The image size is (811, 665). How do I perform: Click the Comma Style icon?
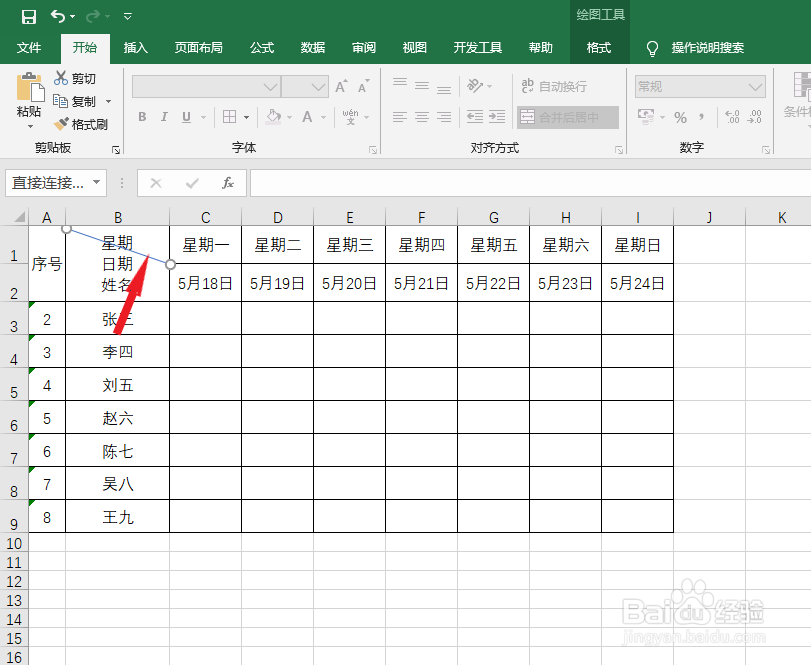[701, 117]
